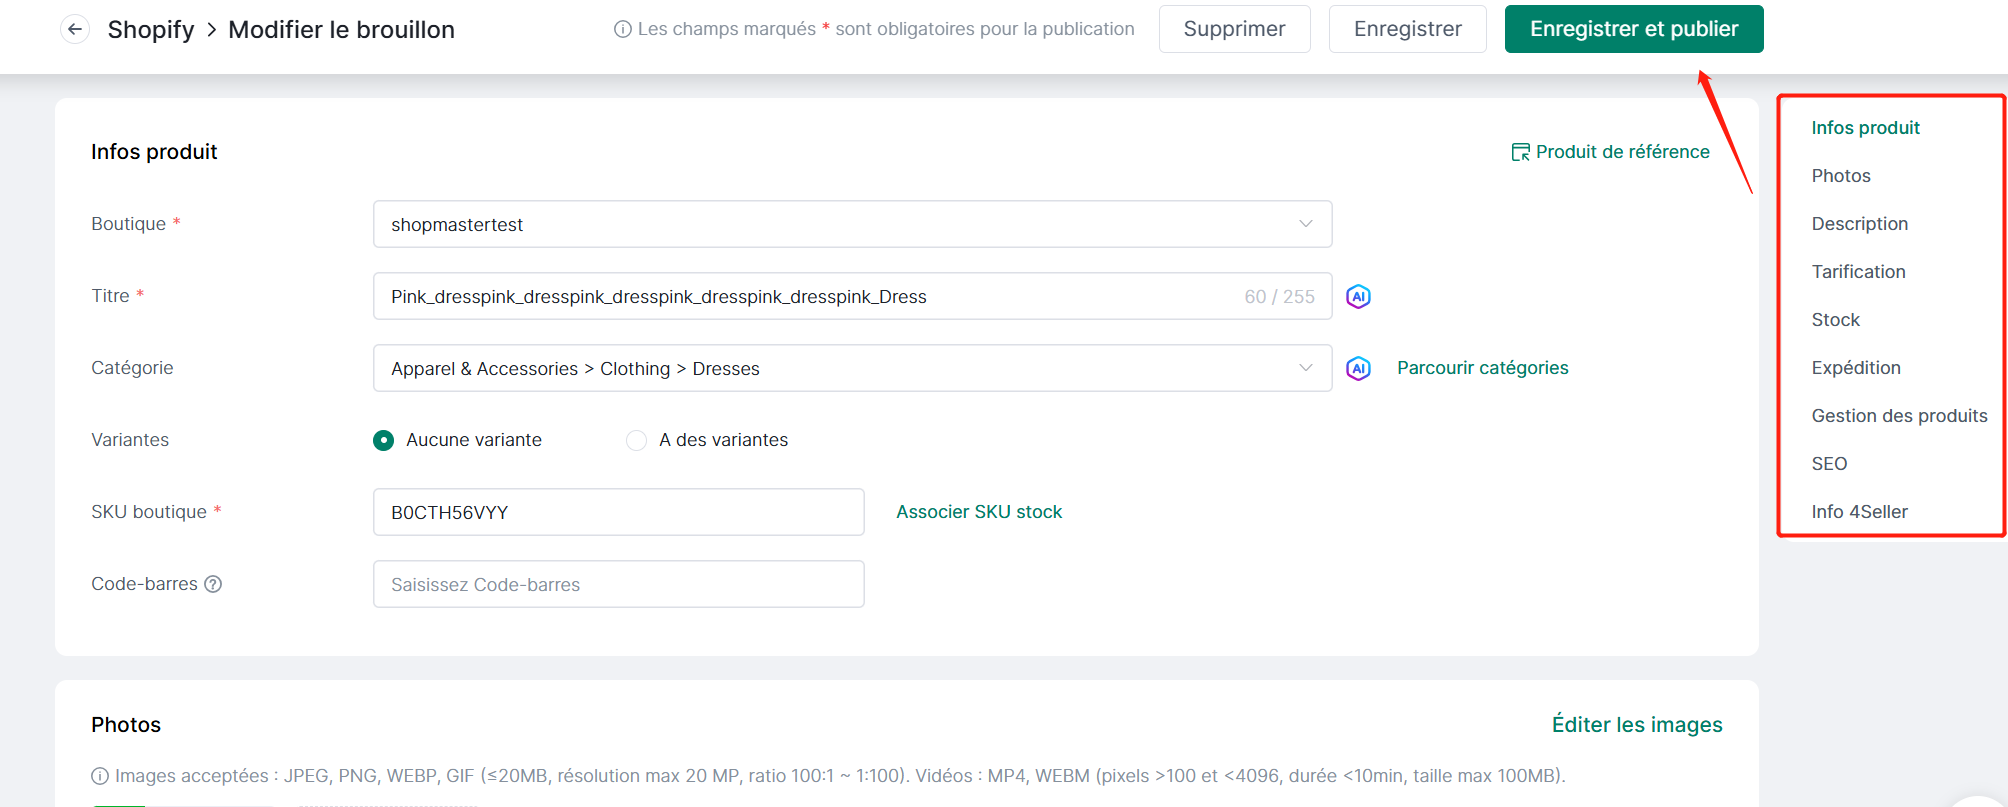Click Enregistrer et publier button
Viewport: 2008px width, 807px height.
(1634, 29)
